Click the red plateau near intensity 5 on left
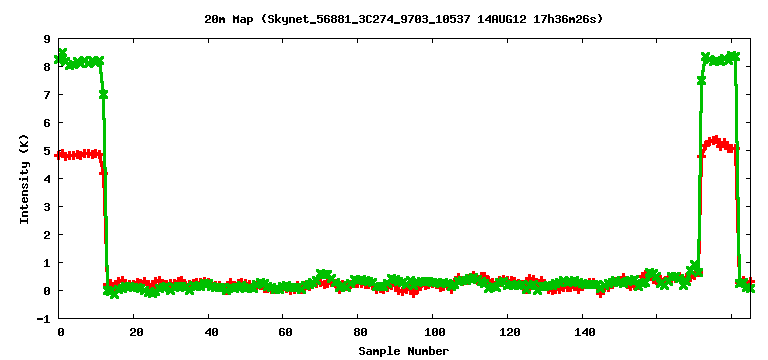Image resolution: width=768 pixels, height=360 pixels. [x=78, y=154]
